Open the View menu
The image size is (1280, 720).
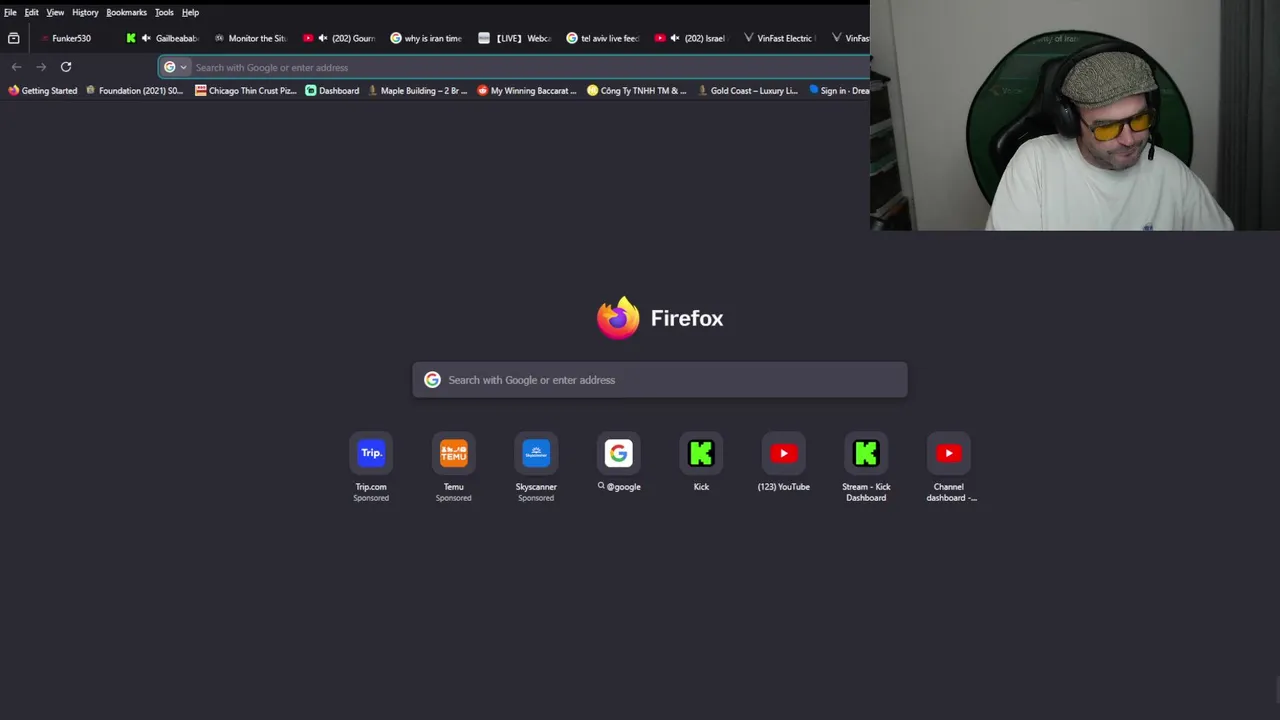pos(55,12)
